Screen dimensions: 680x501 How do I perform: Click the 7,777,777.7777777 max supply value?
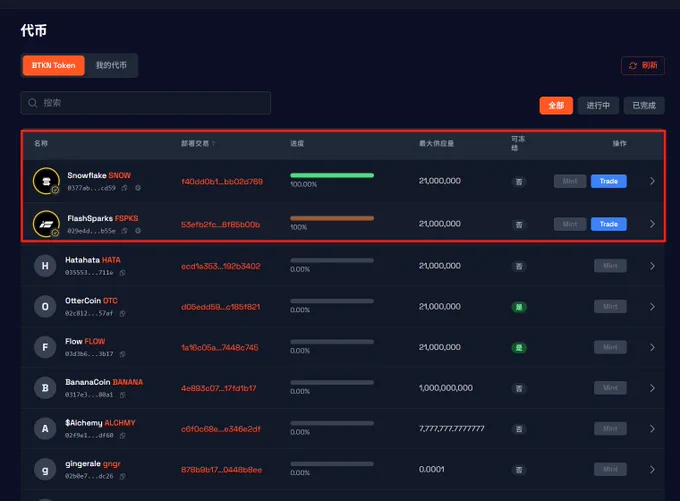tap(451, 429)
